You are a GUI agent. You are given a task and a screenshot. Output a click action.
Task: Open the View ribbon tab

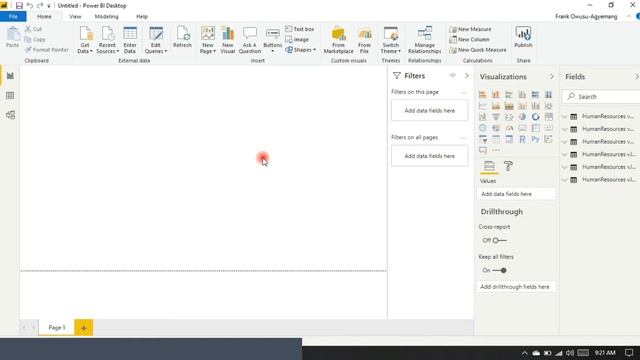(75, 16)
